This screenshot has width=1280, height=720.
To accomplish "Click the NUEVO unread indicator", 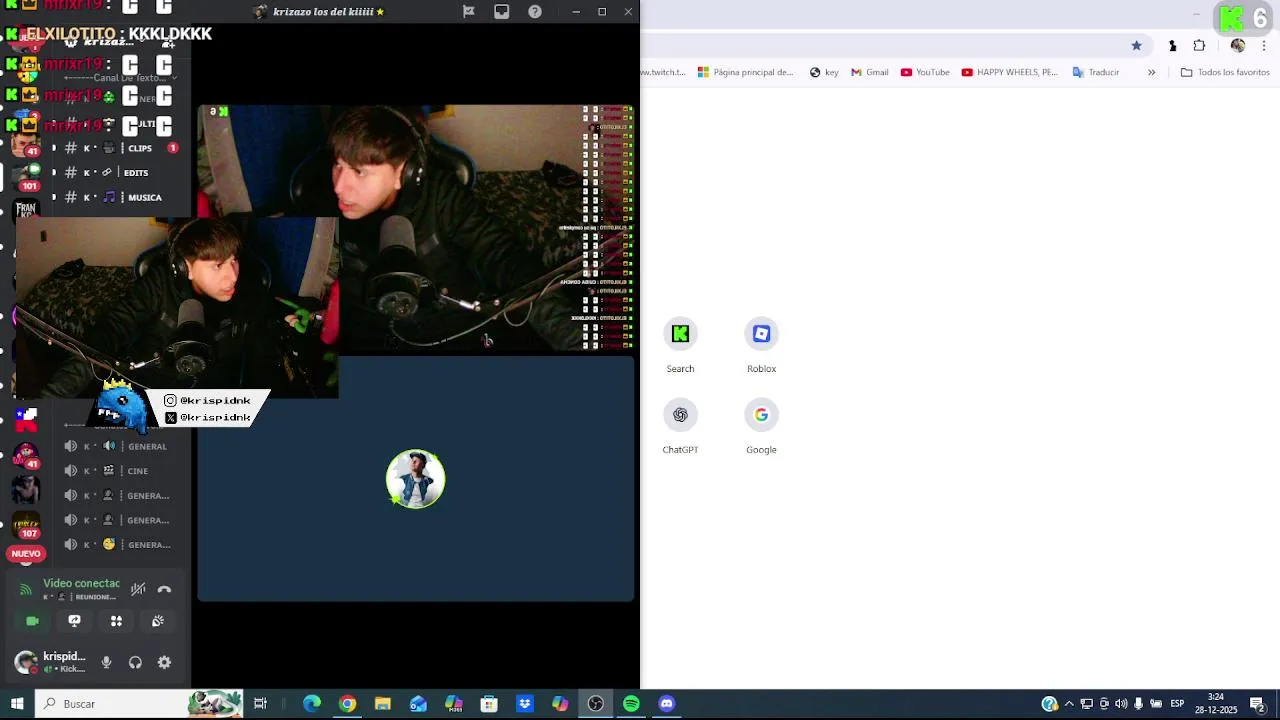I will coord(26,553).
